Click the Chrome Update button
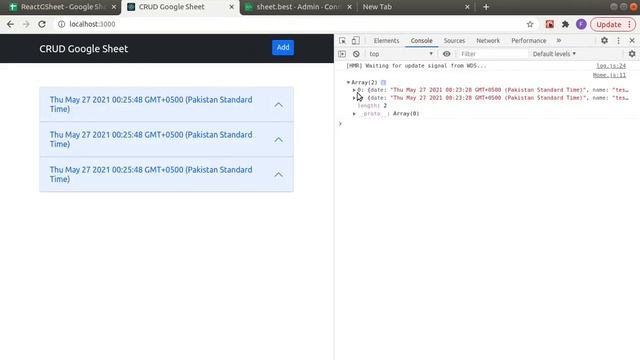 tap(613, 24)
